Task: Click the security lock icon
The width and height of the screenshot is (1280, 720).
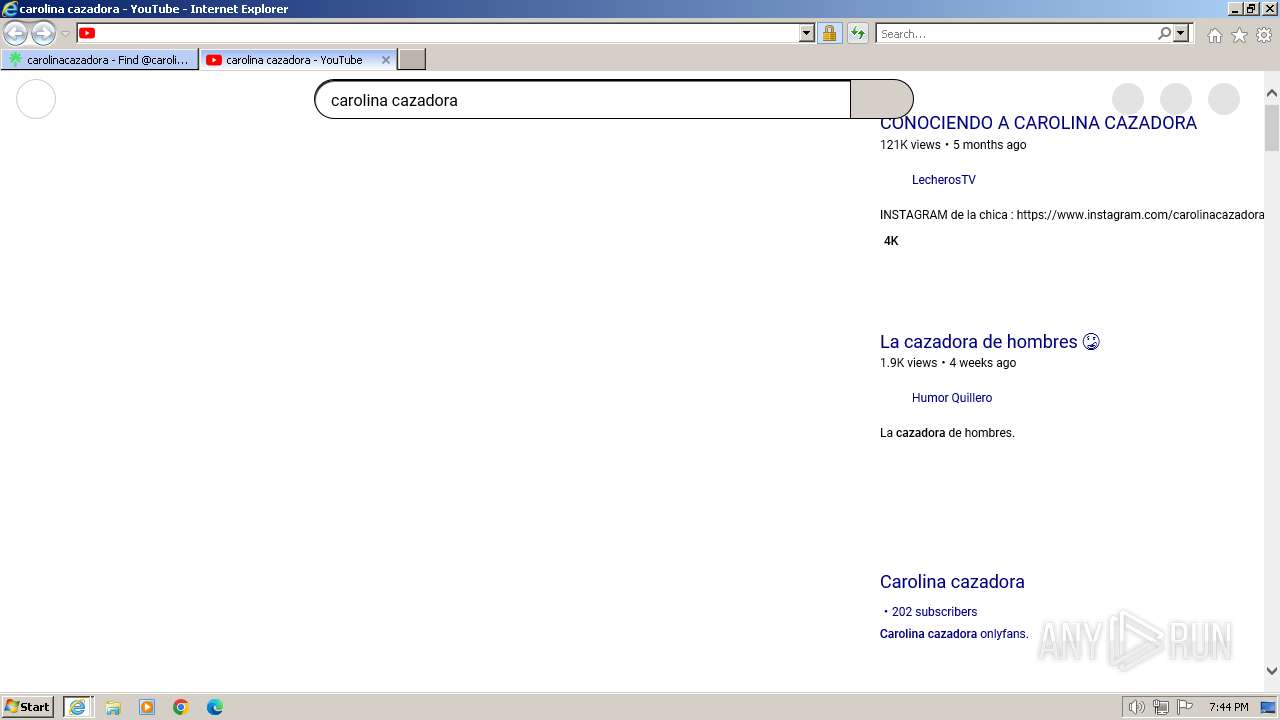Action: point(829,33)
